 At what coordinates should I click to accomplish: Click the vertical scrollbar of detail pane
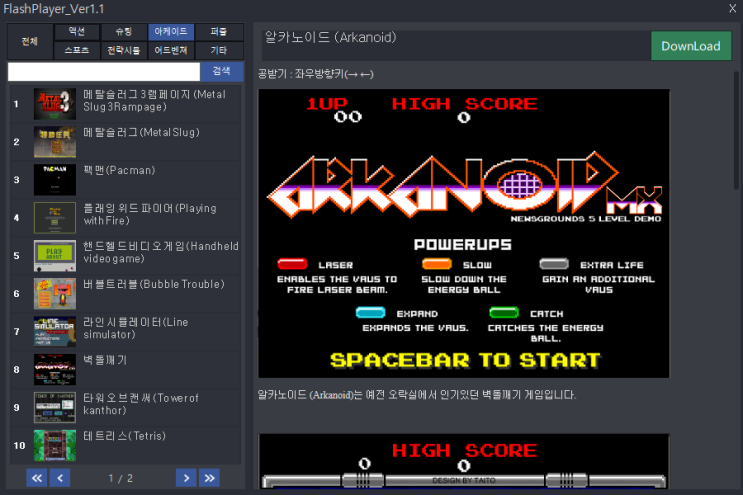tap(736, 130)
